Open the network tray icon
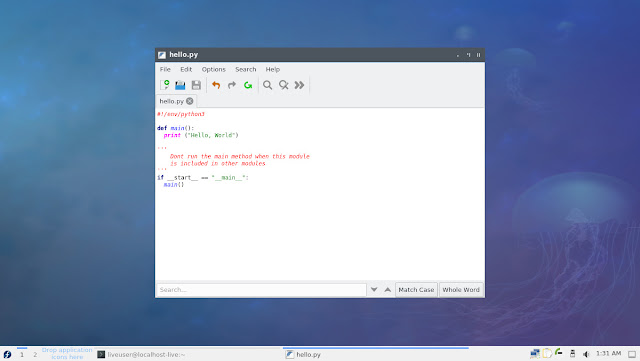This screenshot has width=640, height=361. (x=535, y=354)
